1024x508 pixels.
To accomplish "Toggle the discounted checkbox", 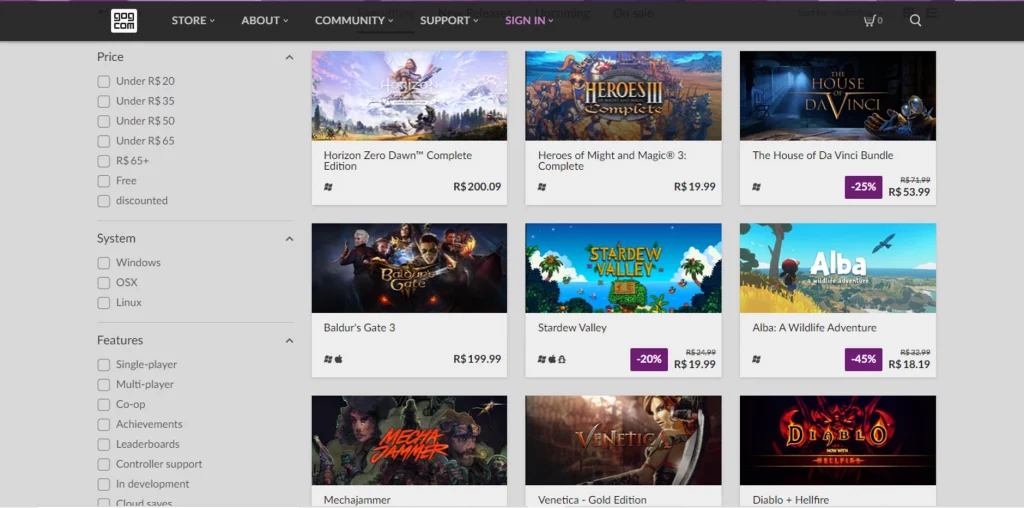I will [103, 201].
